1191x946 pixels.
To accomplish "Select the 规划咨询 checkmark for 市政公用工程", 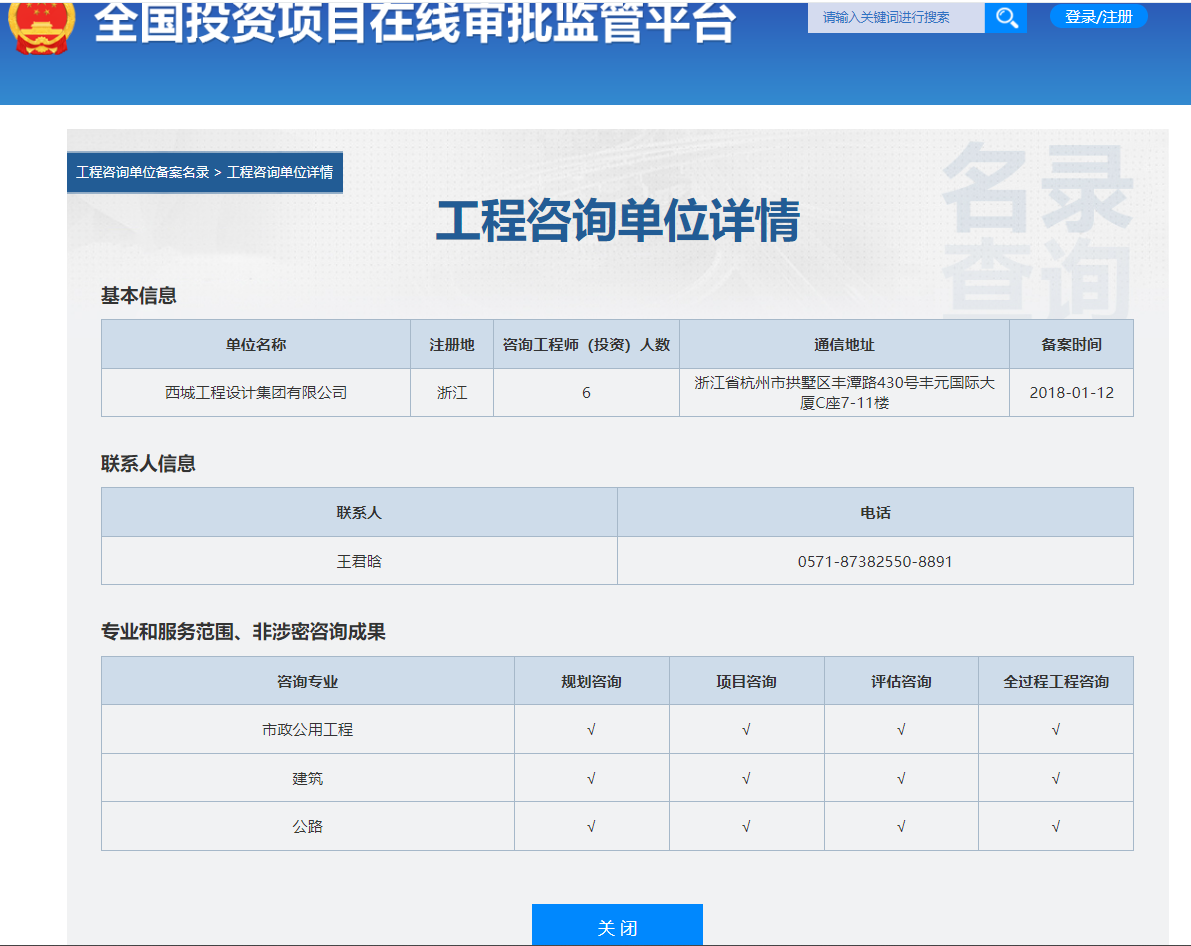I will tap(591, 729).
